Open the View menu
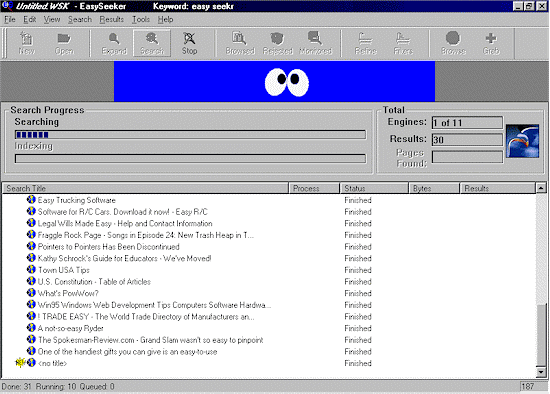The height and width of the screenshot is (394, 550). pyautogui.click(x=52, y=20)
